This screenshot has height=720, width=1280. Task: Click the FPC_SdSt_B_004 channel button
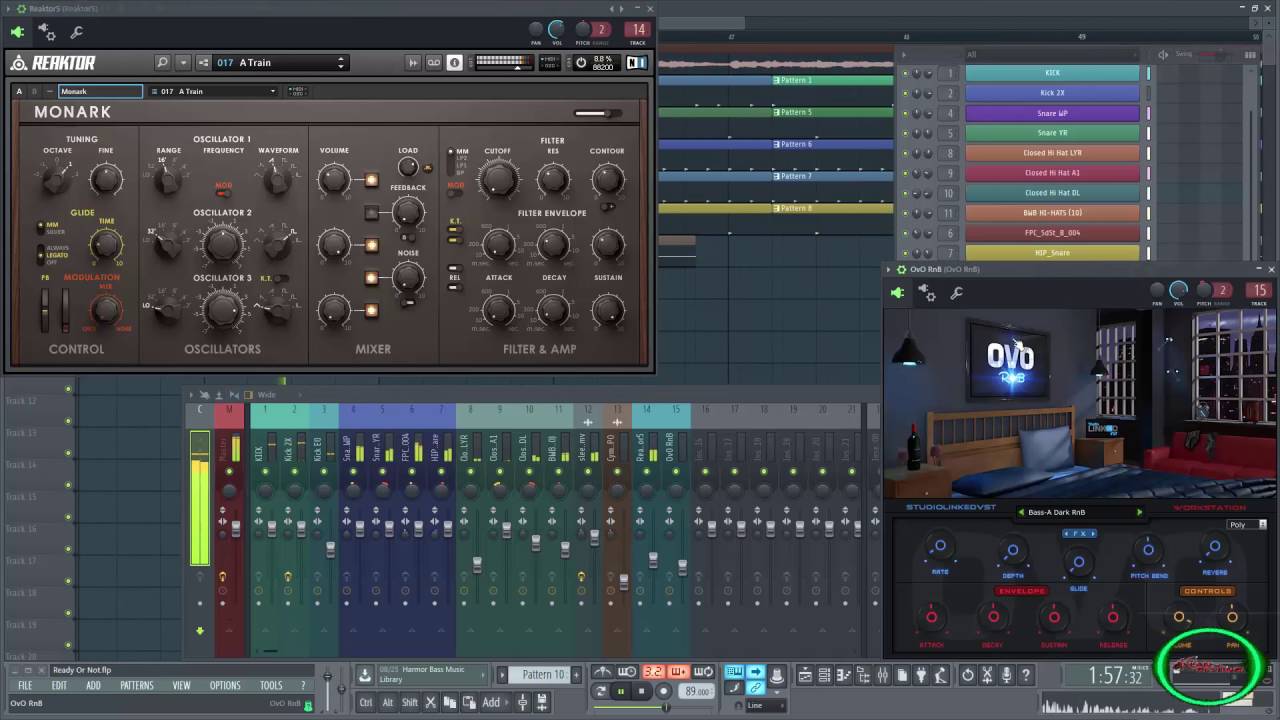tap(1052, 233)
